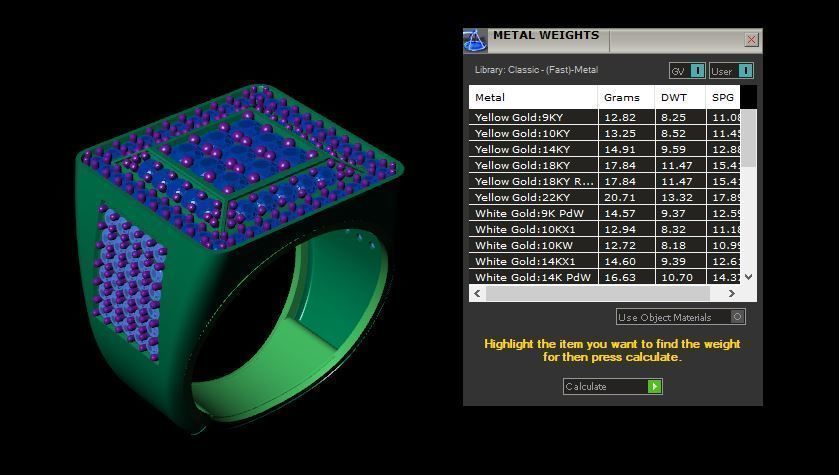
Task: Select the Yellow Gold:14KY row
Action: coord(605,149)
